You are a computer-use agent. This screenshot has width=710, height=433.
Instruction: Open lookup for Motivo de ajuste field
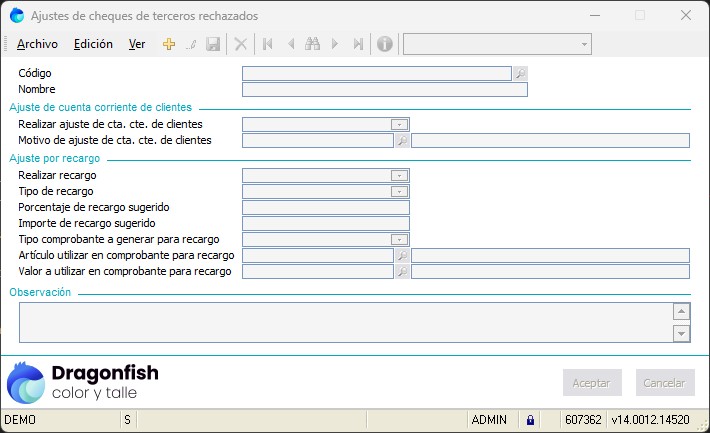pos(401,141)
